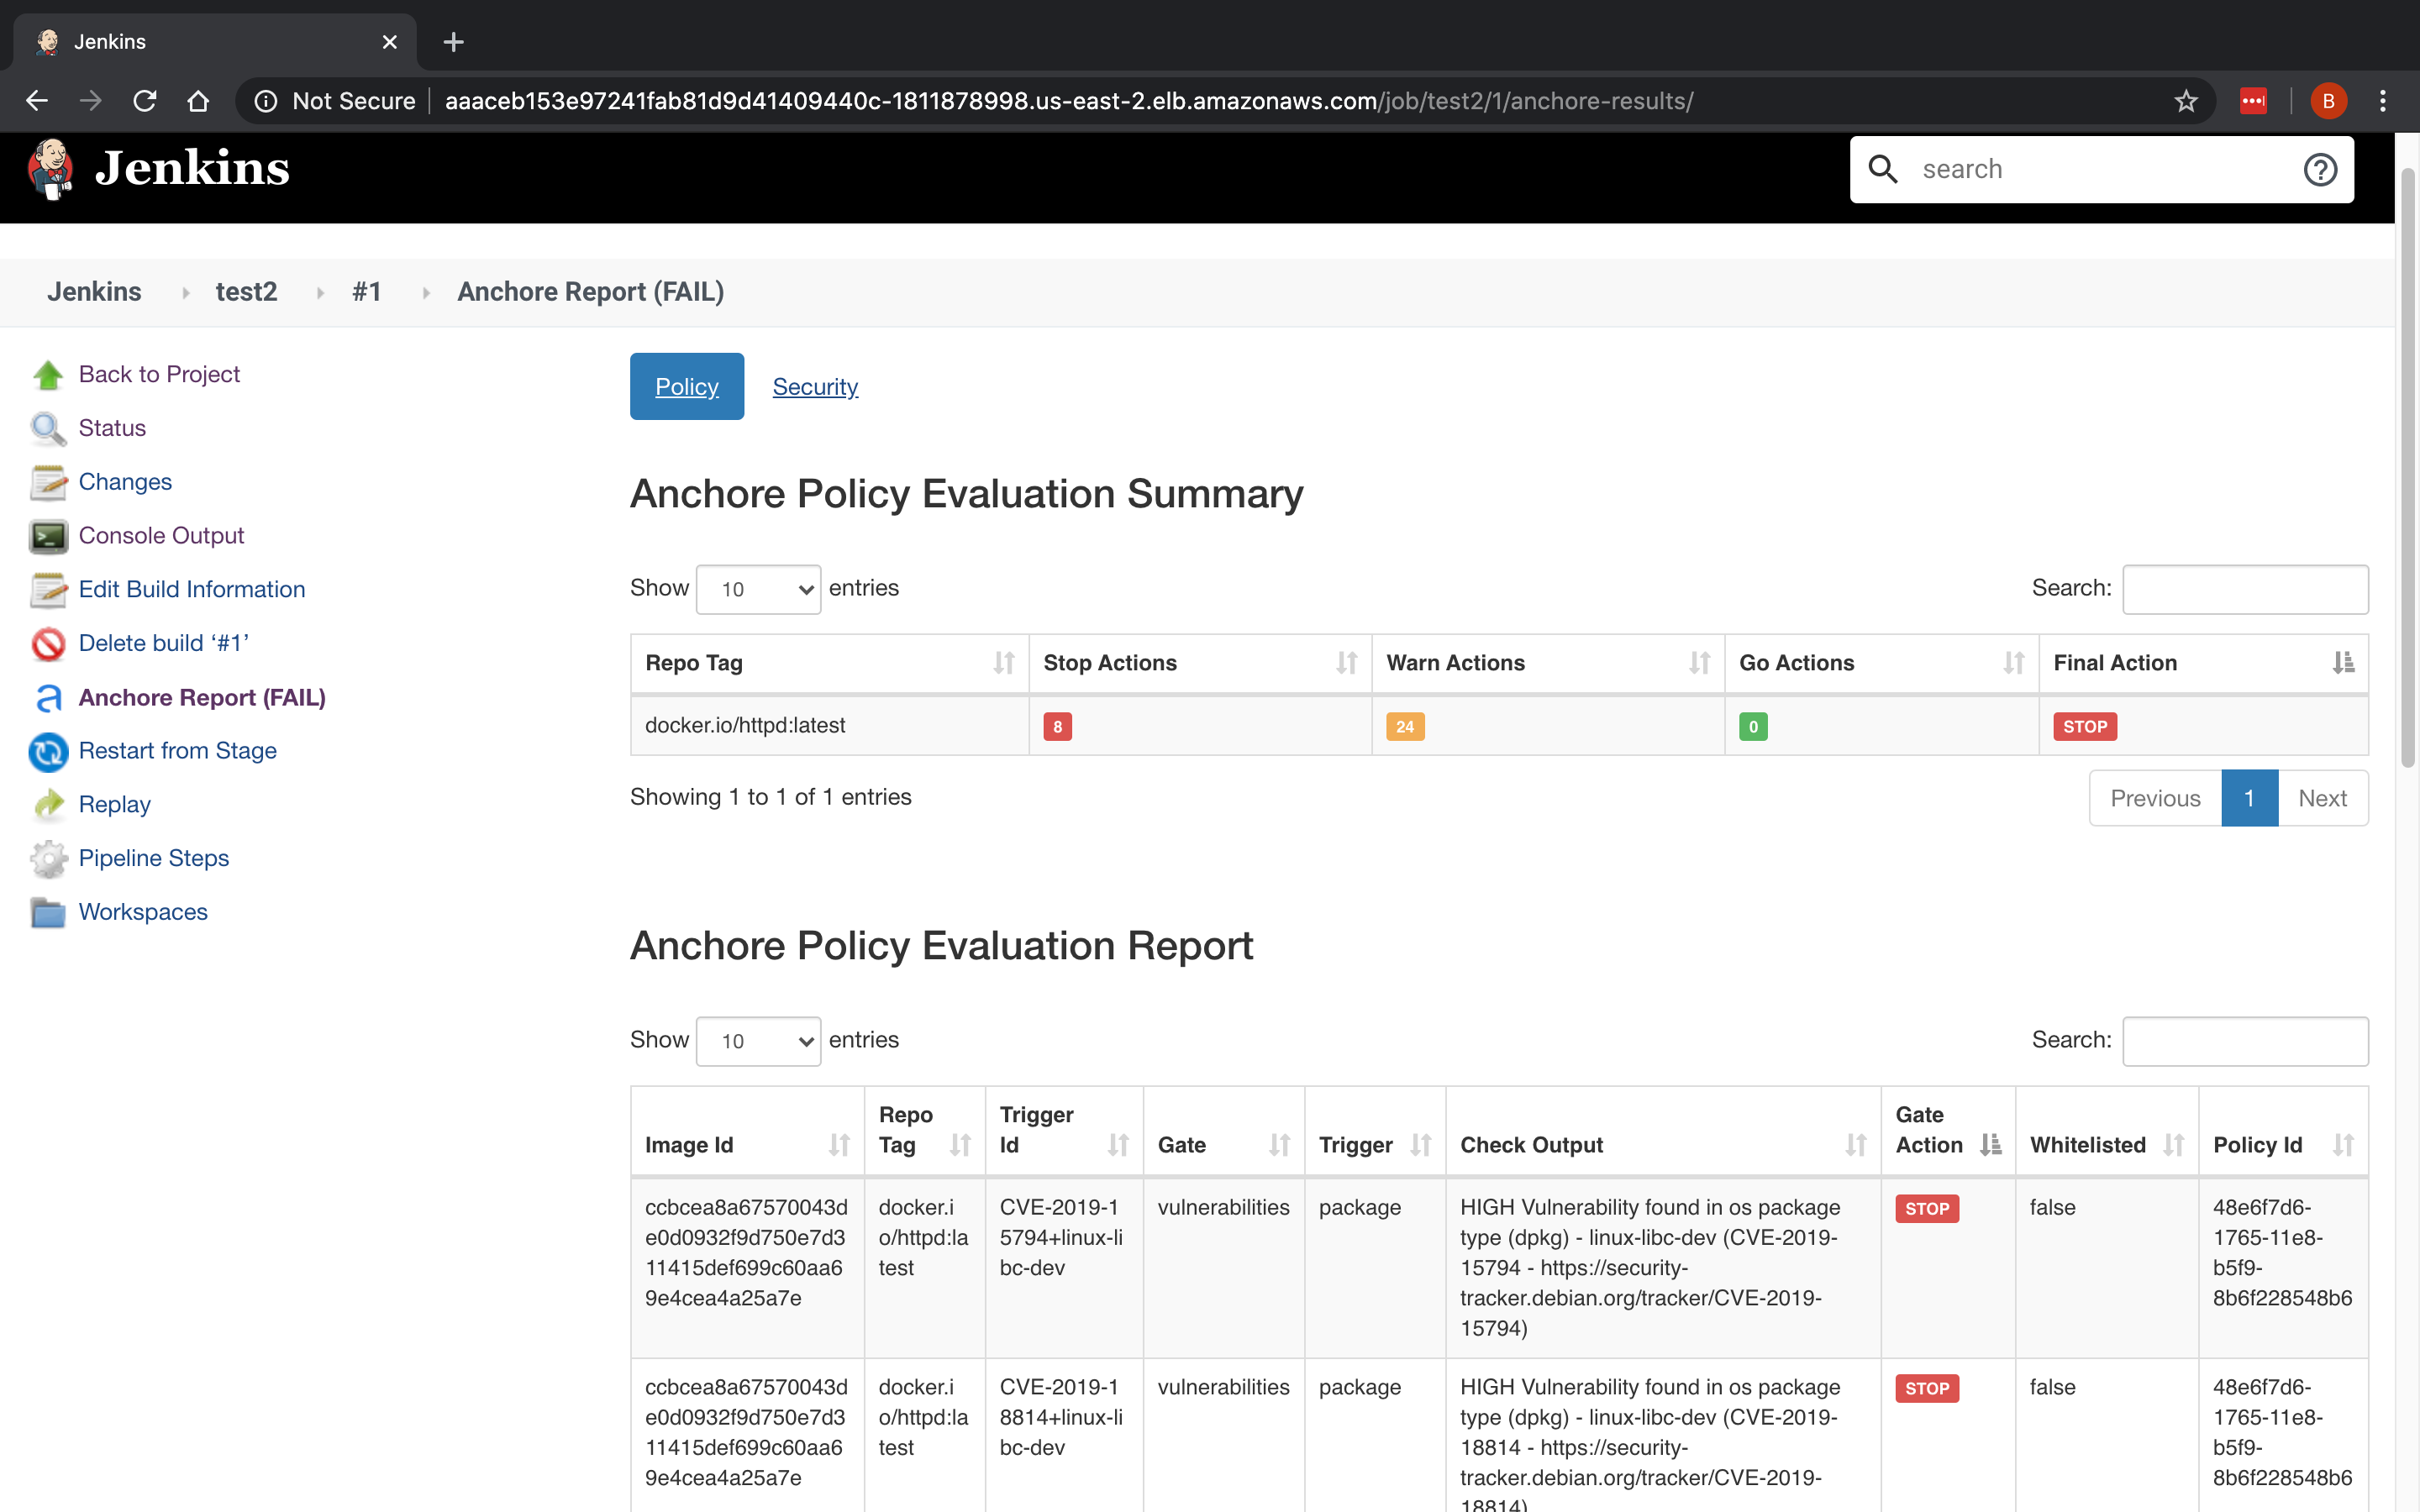Open Jenkins breadcrumb link
Image resolution: width=2420 pixels, height=1512 pixels.
94,292
